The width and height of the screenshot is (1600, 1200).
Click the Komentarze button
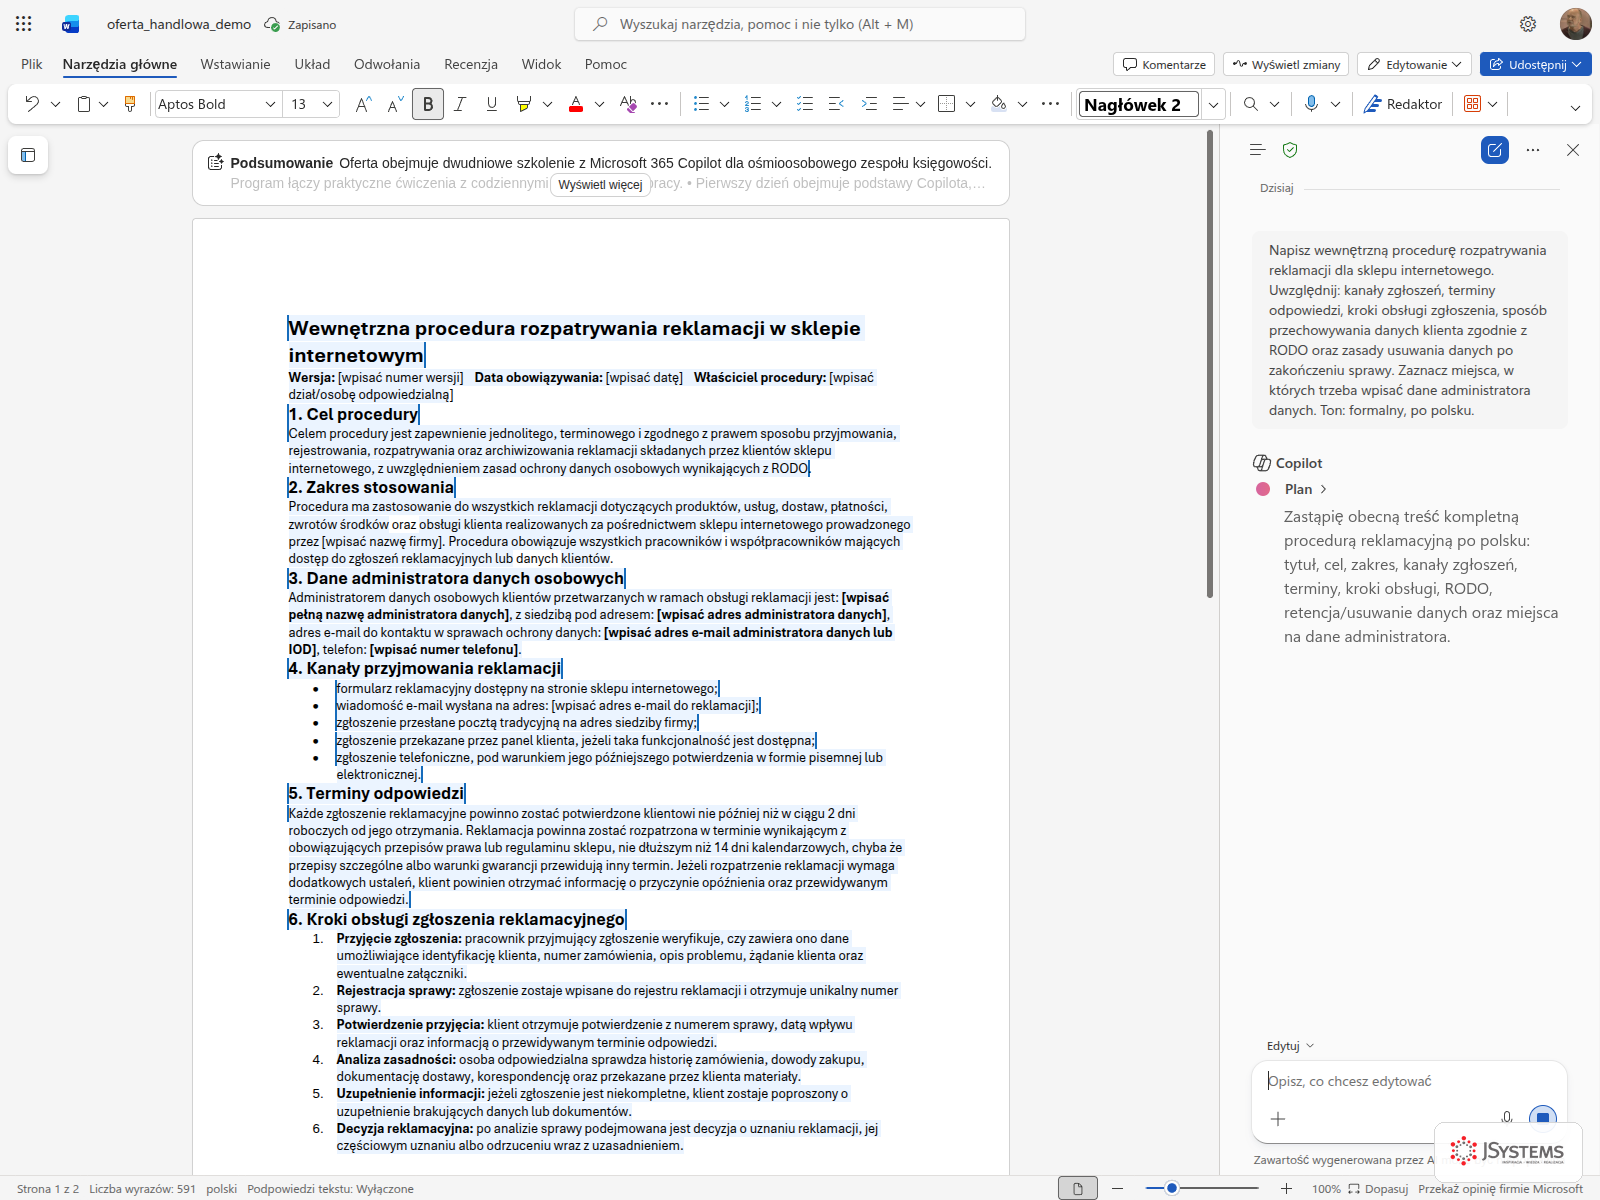[1164, 64]
